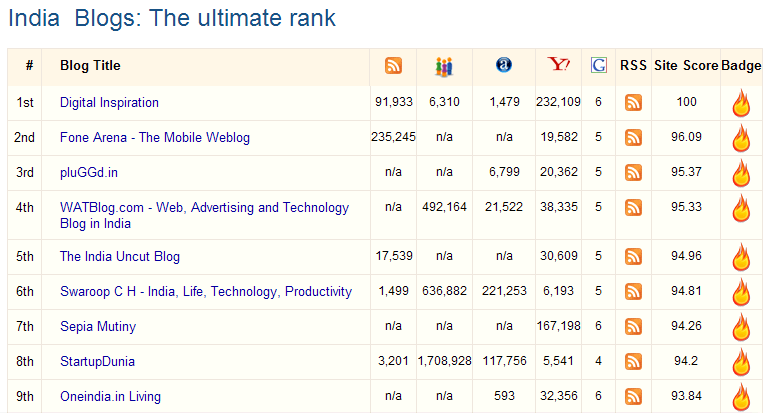Viewport: 765px width, 413px height.
Task: Click the orange feed icon in the header
Action: (x=394, y=66)
